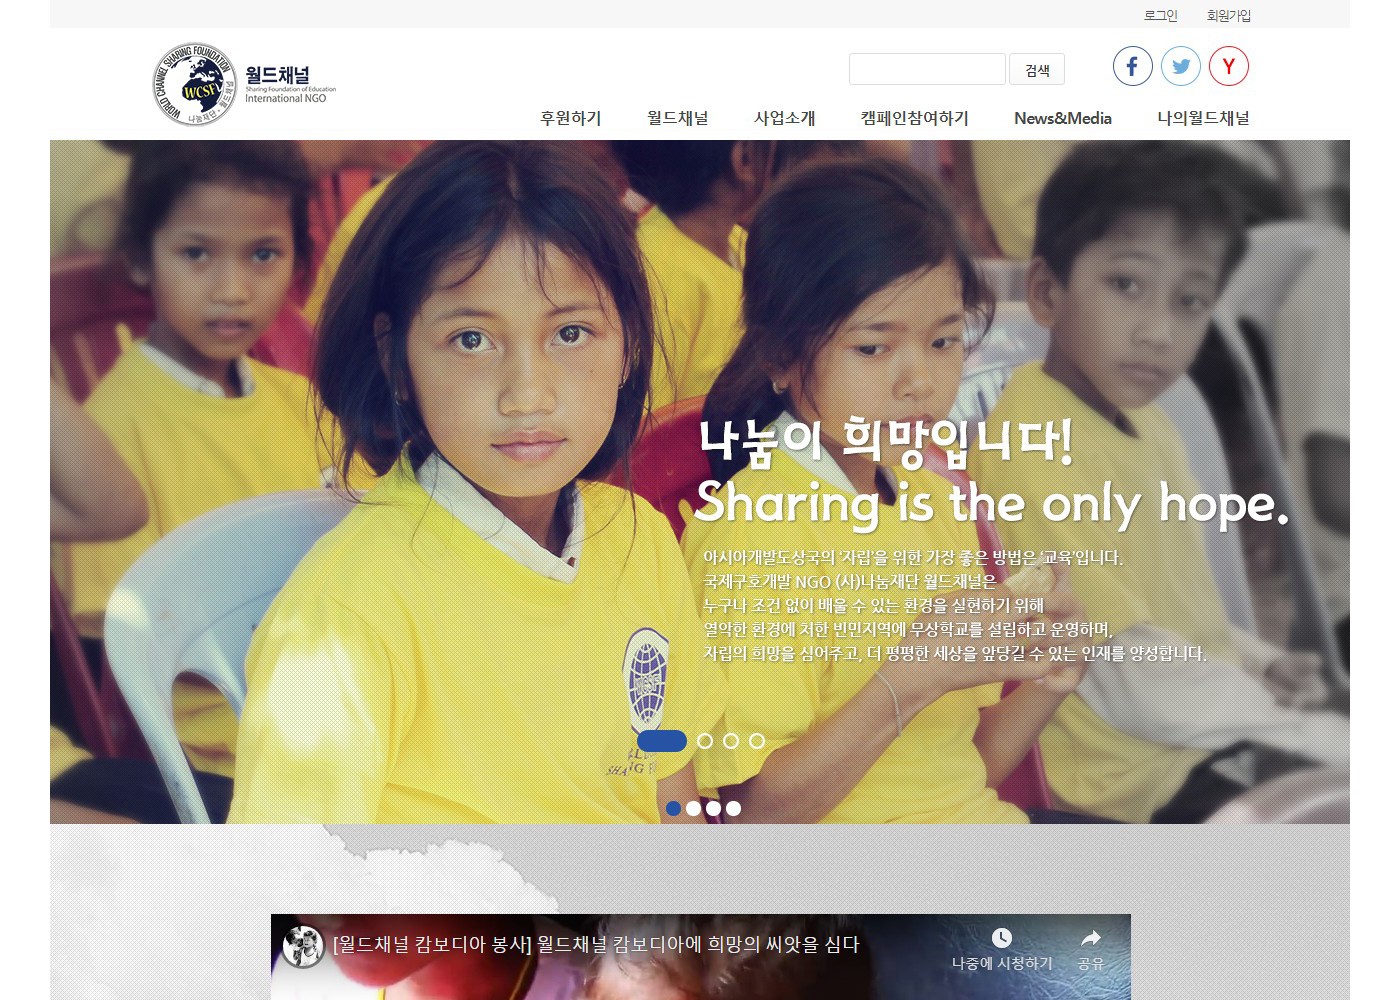Open the News&Media menu
The image size is (1400, 1000).
point(1062,118)
